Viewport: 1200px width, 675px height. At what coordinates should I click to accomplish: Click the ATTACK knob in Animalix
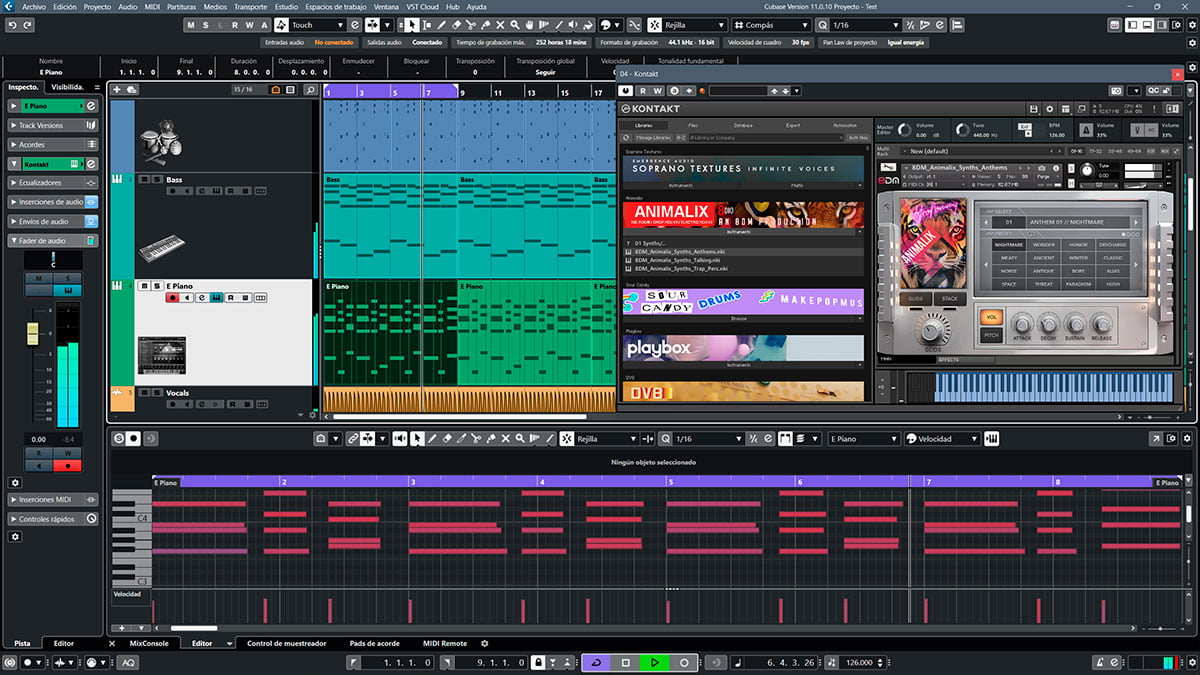(x=1022, y=324)
